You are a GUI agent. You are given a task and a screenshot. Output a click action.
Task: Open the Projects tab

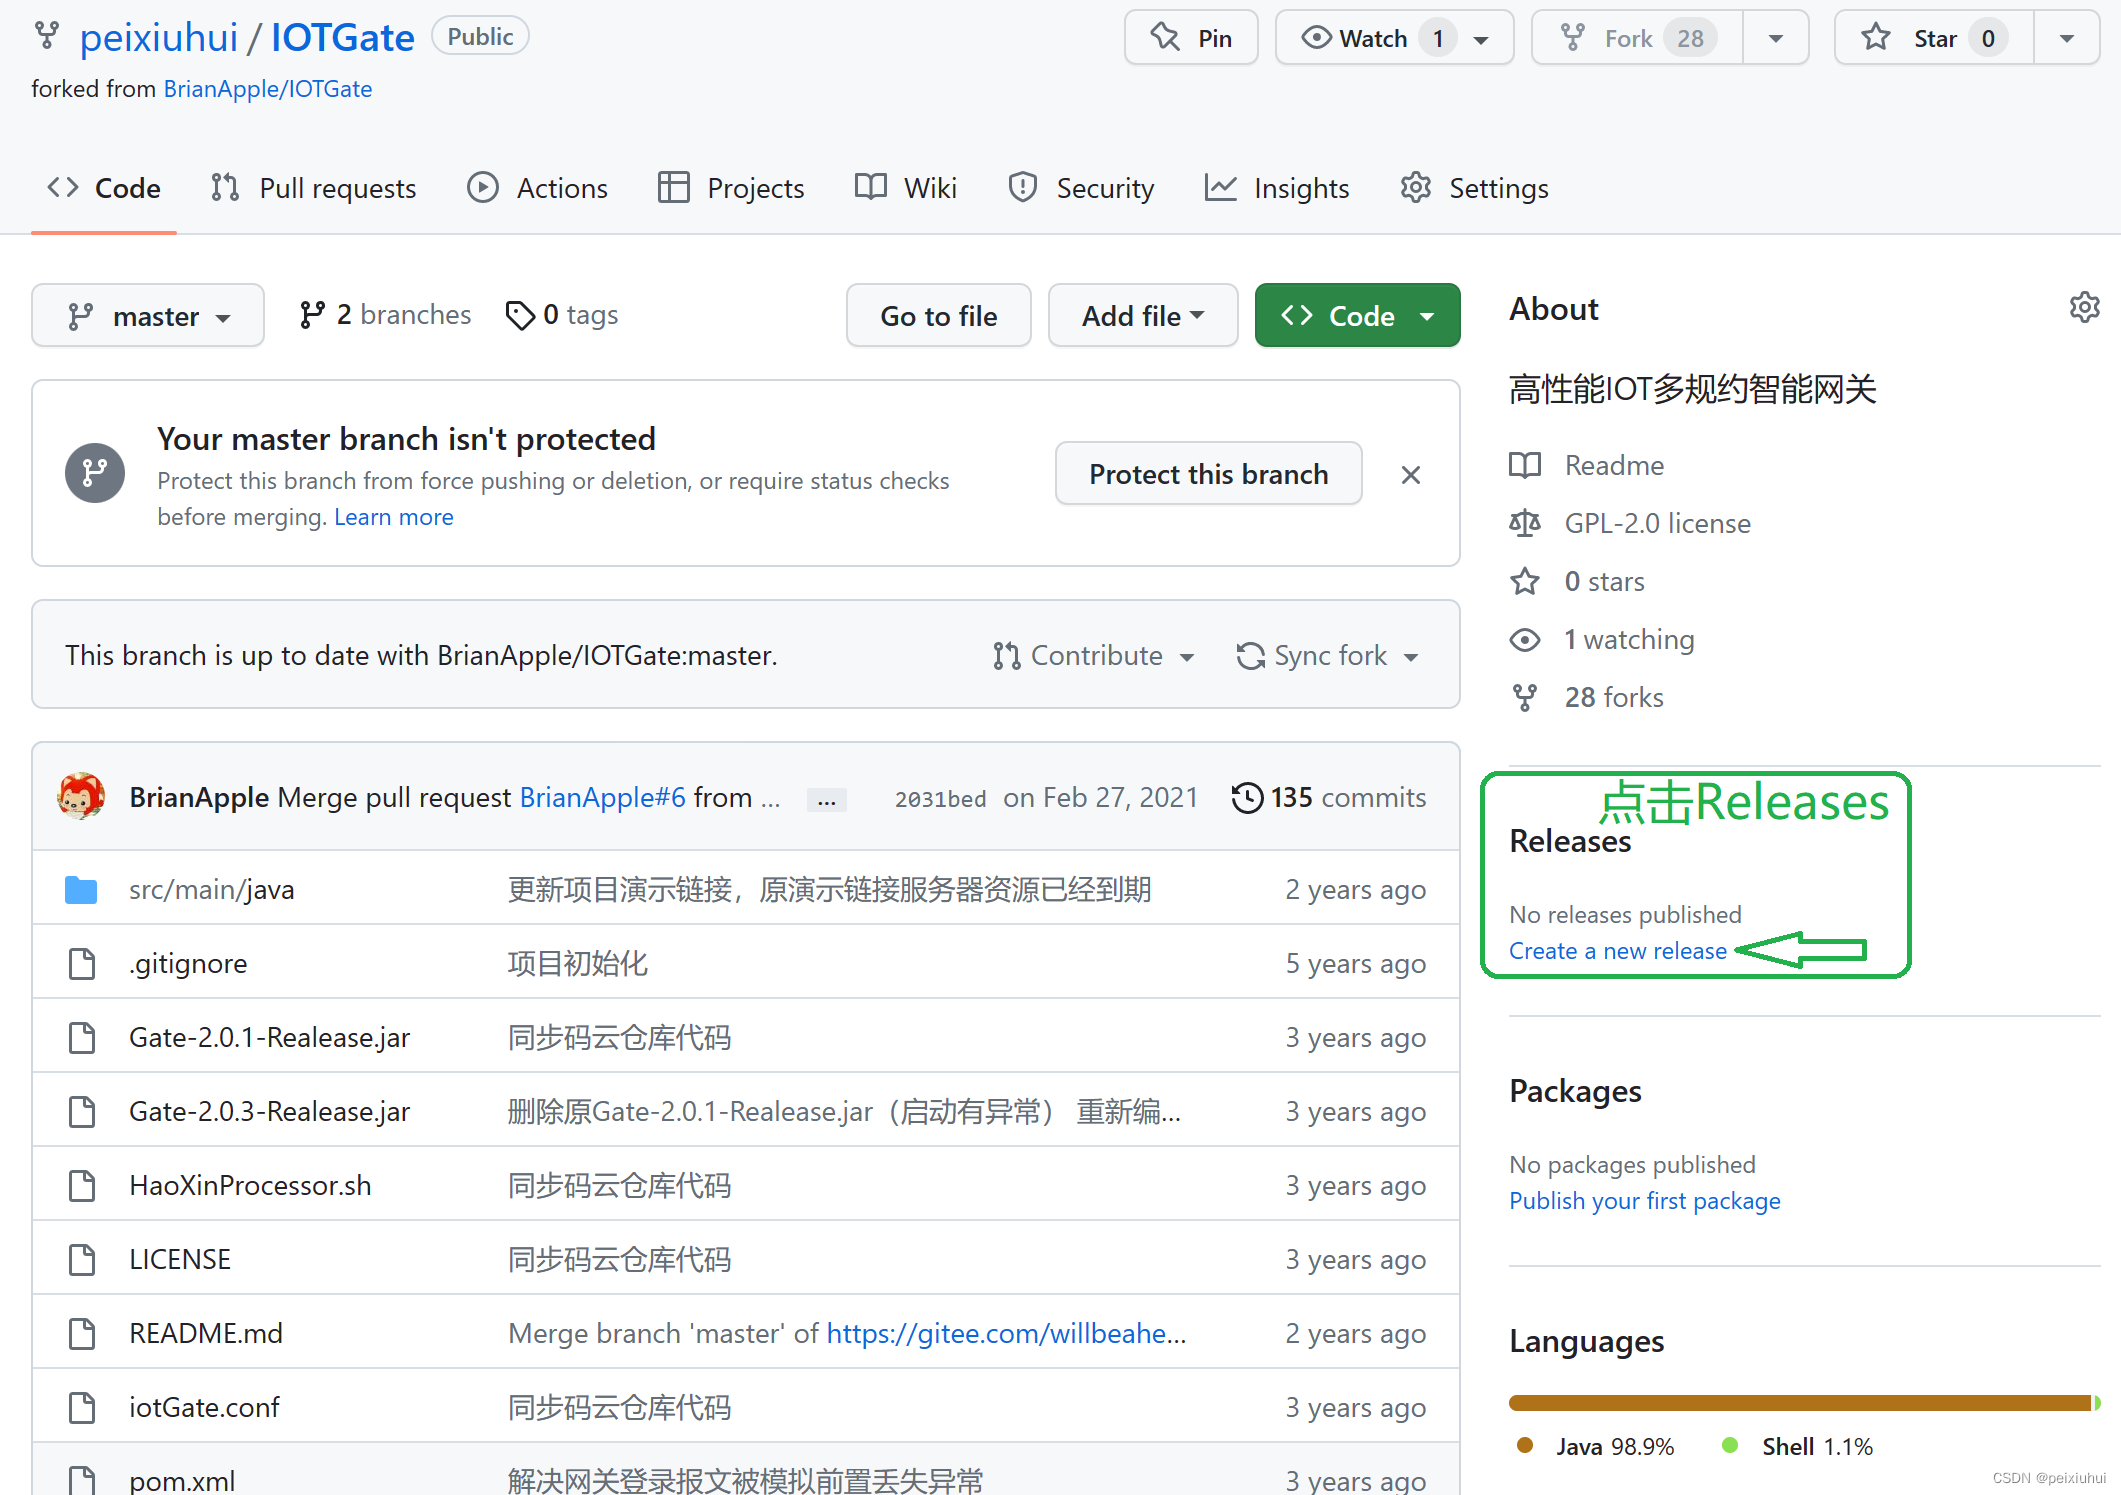tap(731, 188)
